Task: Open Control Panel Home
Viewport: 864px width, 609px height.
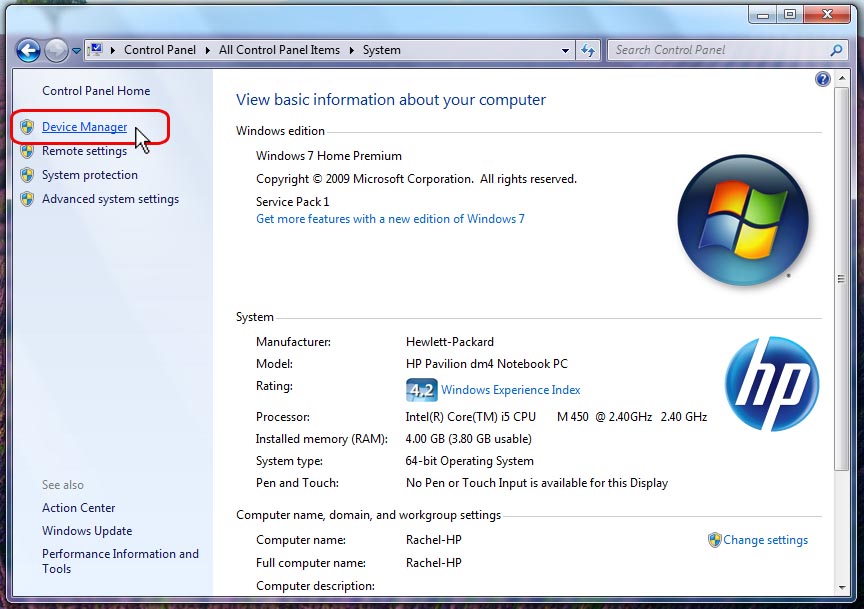Action: [96, 91]
